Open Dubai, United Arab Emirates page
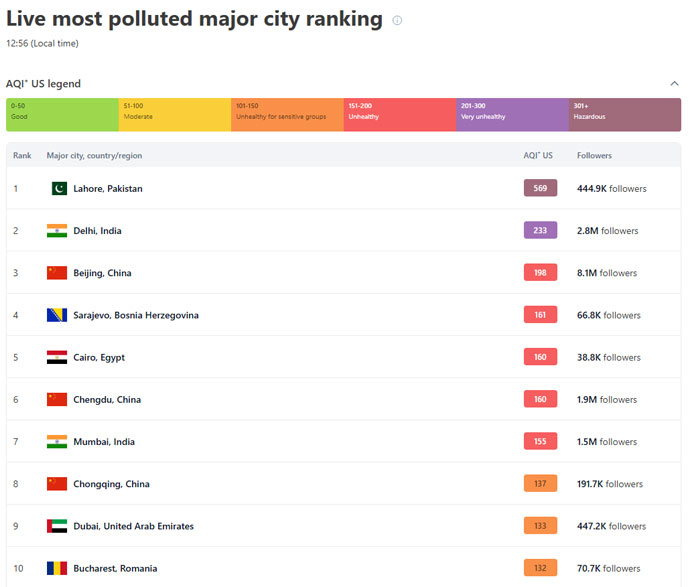The width and height of the screenshot is (689, 587). pos(134,526)
